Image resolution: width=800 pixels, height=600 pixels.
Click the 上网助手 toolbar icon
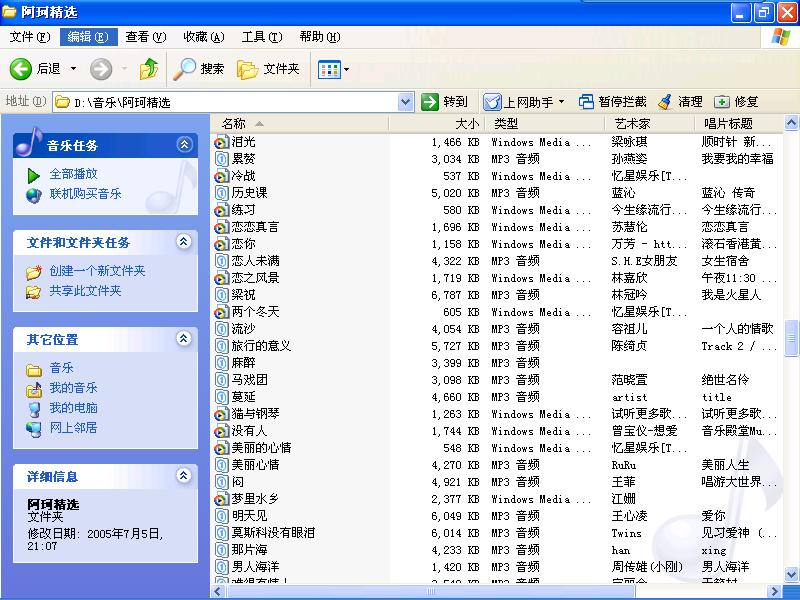click(493, 102)
